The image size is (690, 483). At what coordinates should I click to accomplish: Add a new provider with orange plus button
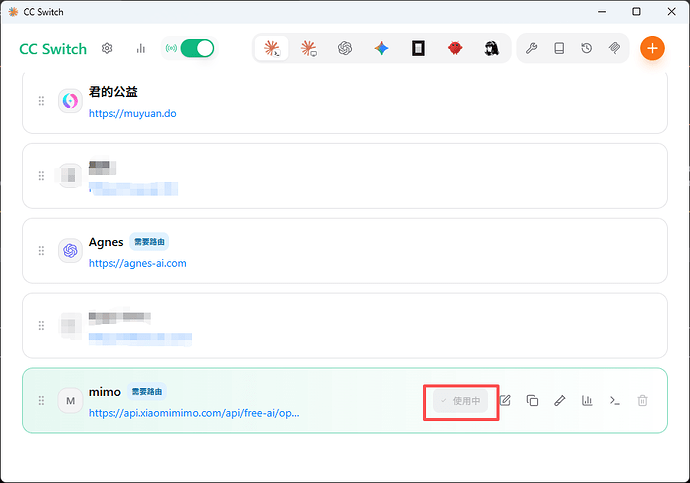[652, 48]
